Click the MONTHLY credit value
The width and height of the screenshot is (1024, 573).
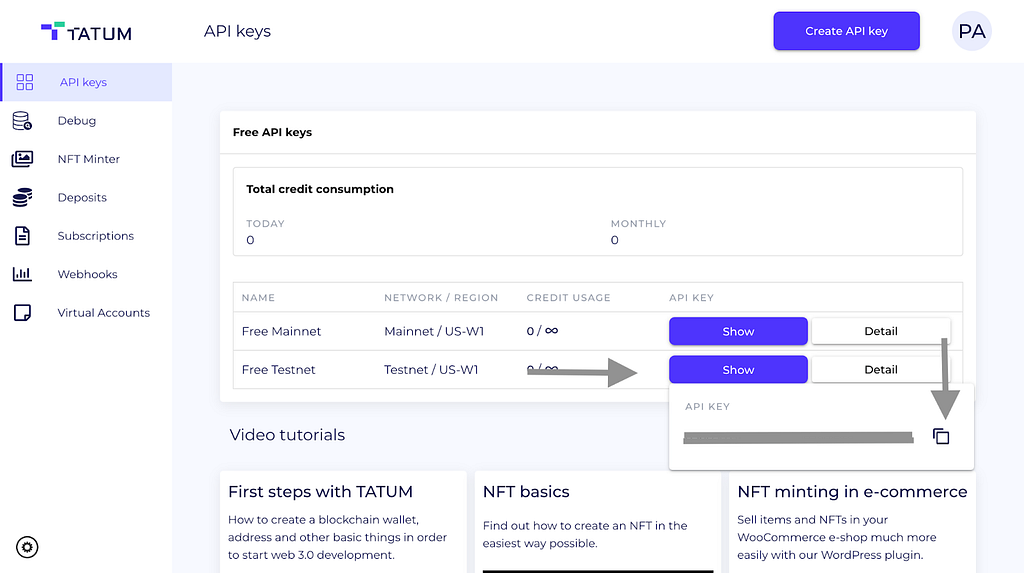coord(615,240)
